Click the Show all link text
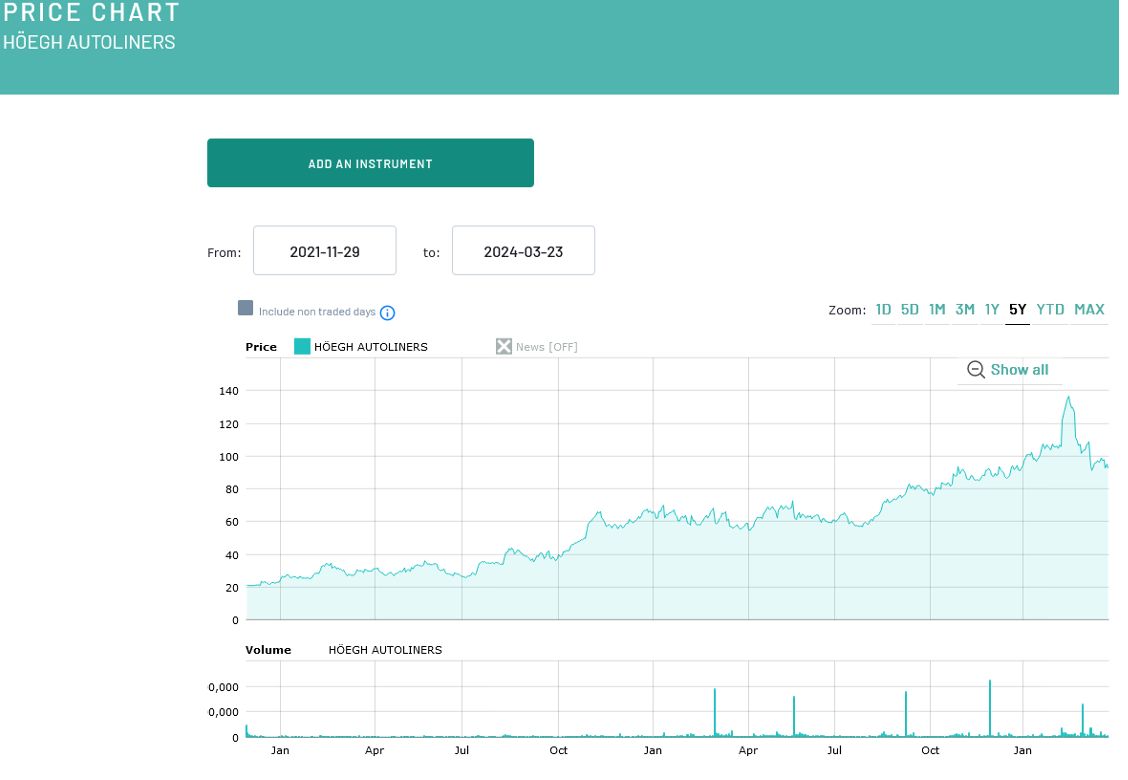This screenshot has width=1128, height=780. (x=1019, y=370)
